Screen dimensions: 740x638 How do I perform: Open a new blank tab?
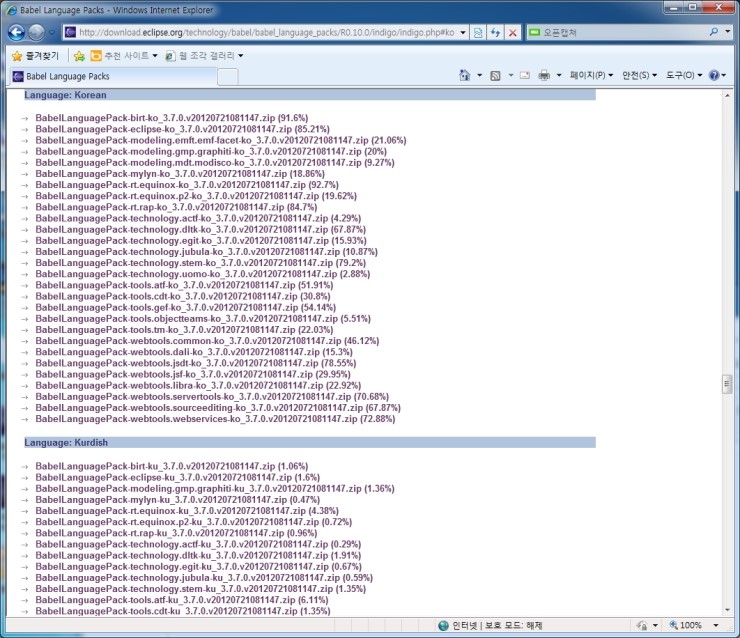pyautogui.click(x=228, y=76)
